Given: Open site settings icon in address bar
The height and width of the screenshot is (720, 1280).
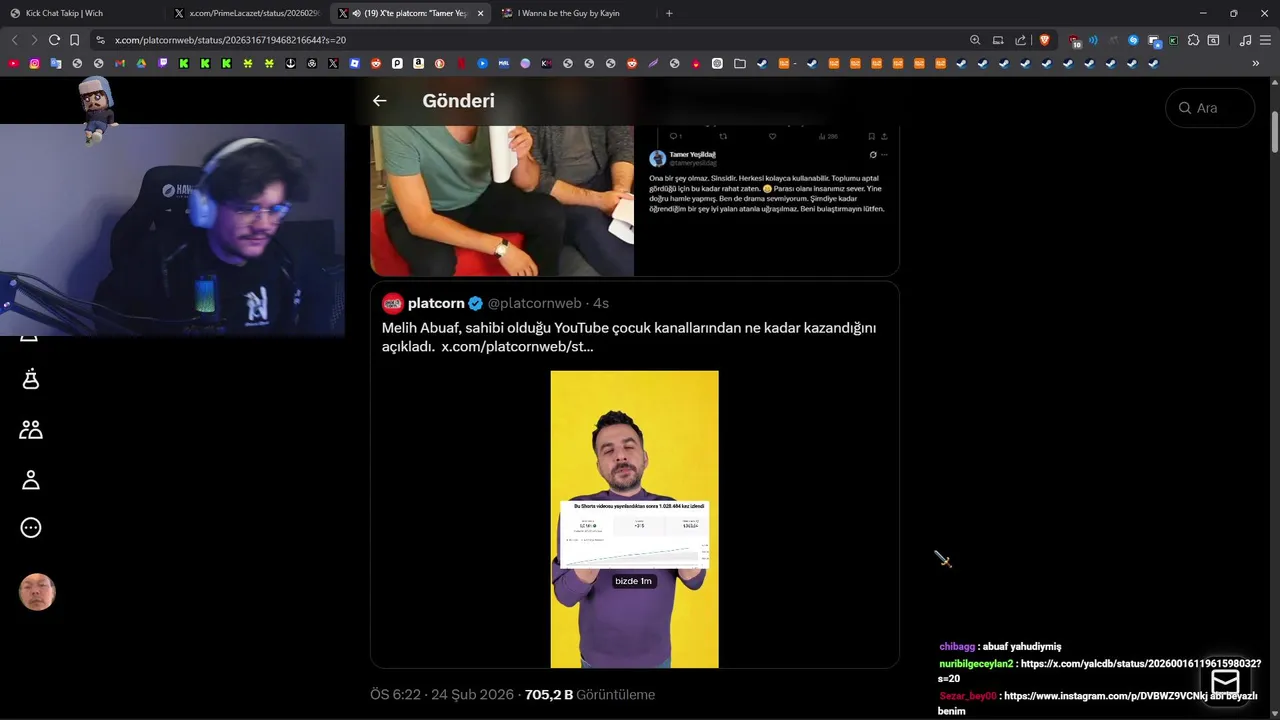Looking at the screenshot, I should [100, 40].
